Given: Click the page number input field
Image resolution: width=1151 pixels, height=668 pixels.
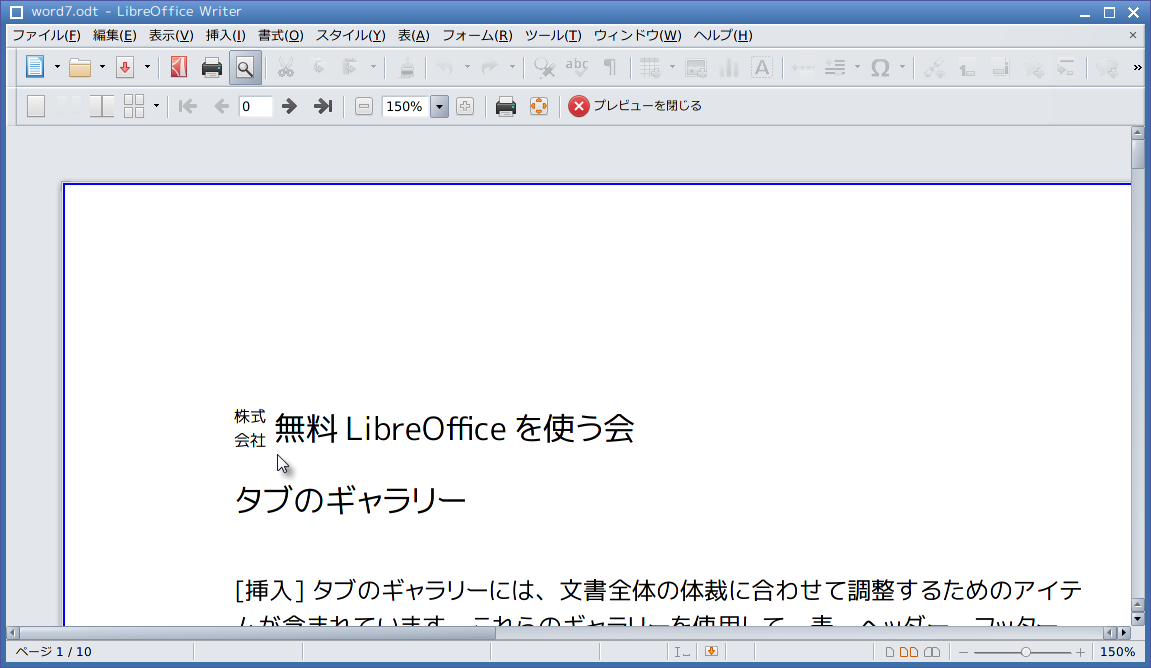Looking at the screenshot, I should pyautogui.click(x=255, y=106).
